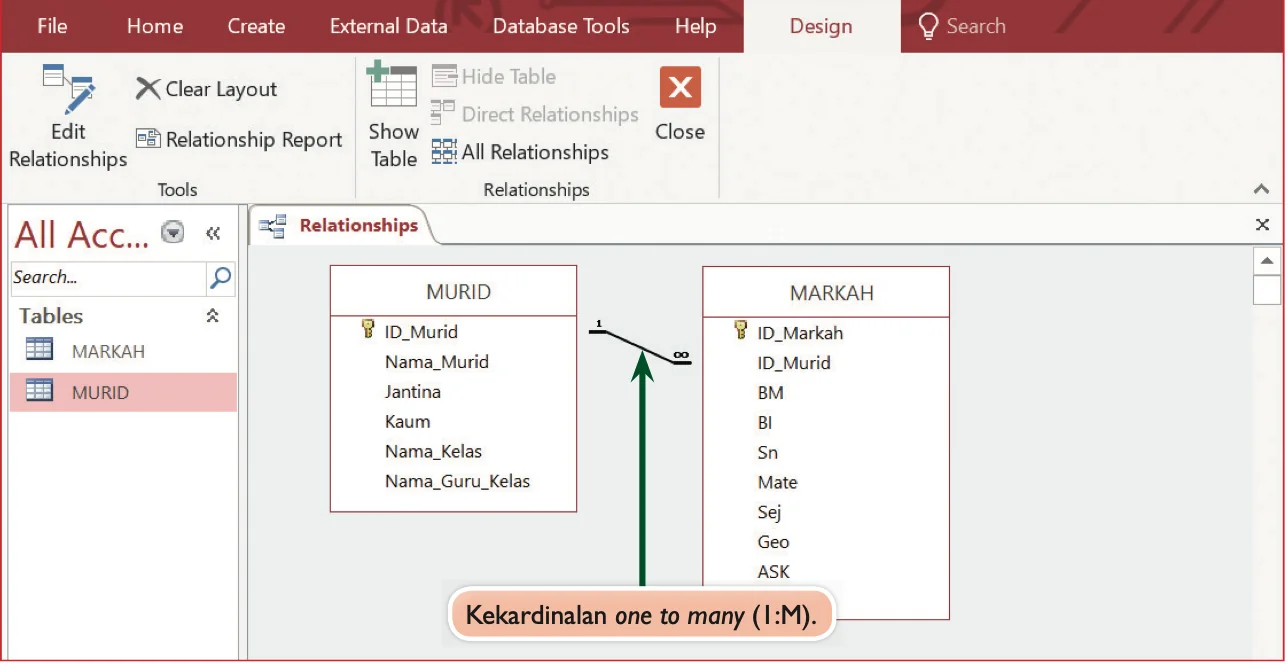Select the Design tab
Image resolution: width=1288 pixels, height=664 pixels.
click(x=821, y=27)
